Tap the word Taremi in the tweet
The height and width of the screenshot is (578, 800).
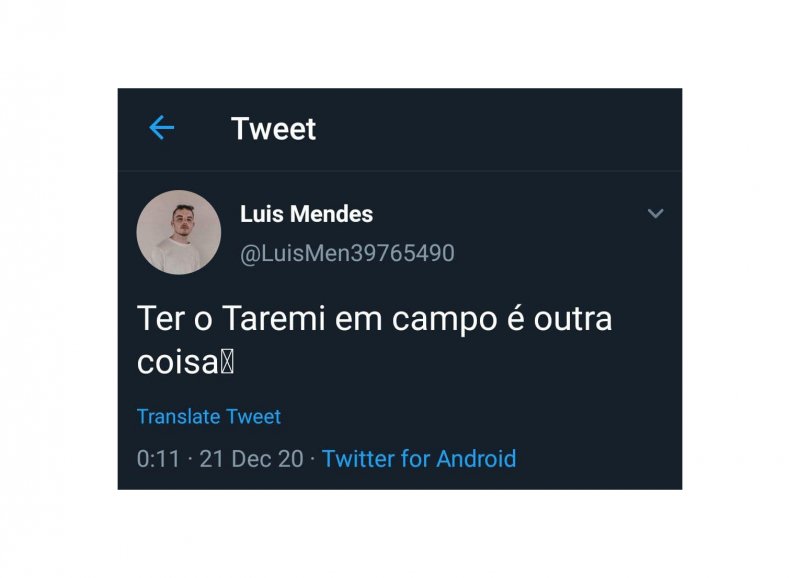coord(273,319)
